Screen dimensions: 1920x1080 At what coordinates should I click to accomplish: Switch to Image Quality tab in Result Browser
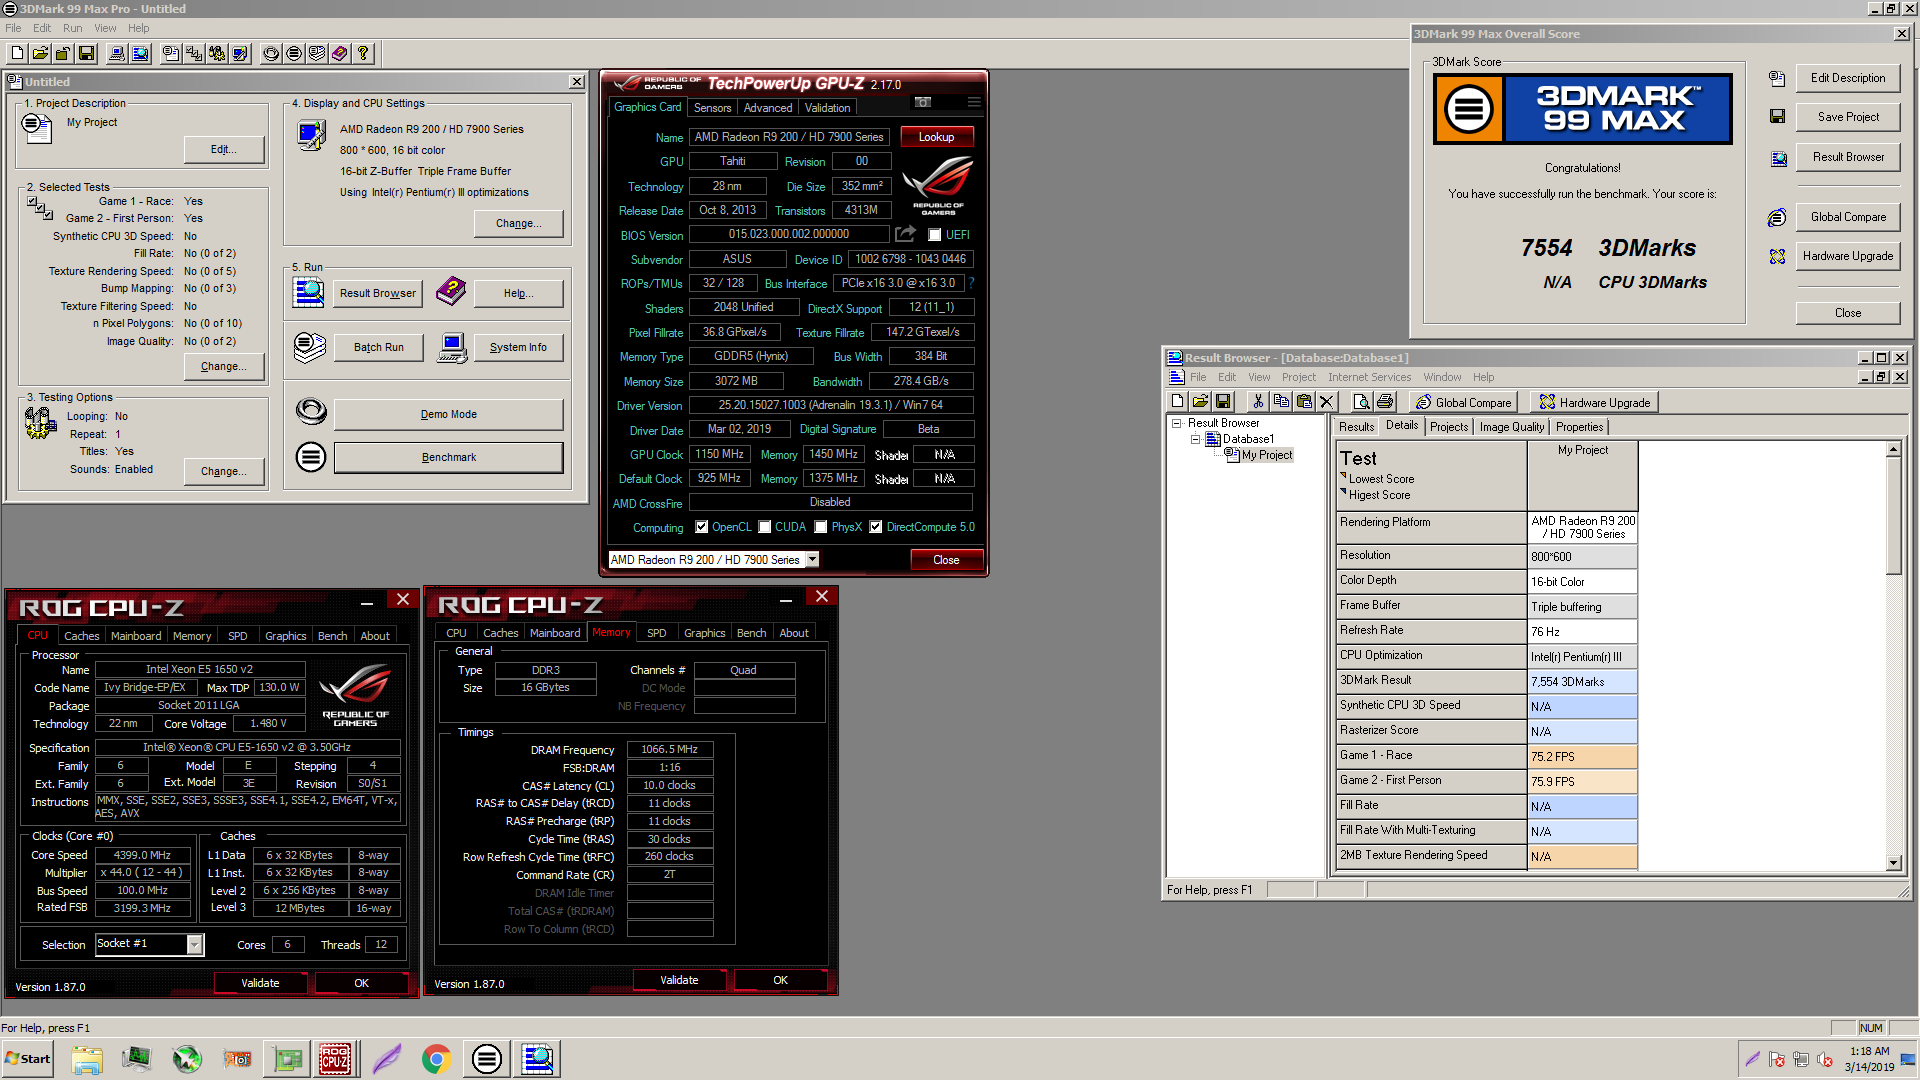[x=1511, y=427]
